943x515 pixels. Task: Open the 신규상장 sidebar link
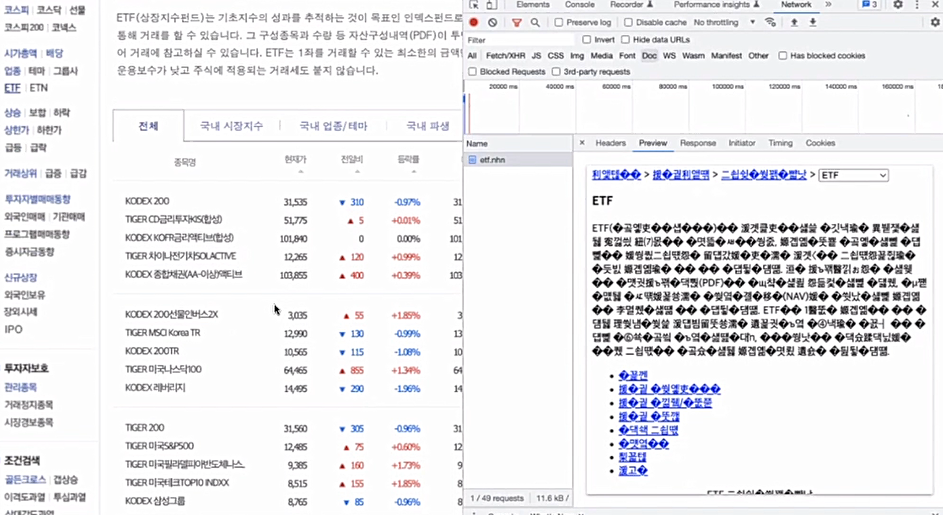[x=21, y=277]
